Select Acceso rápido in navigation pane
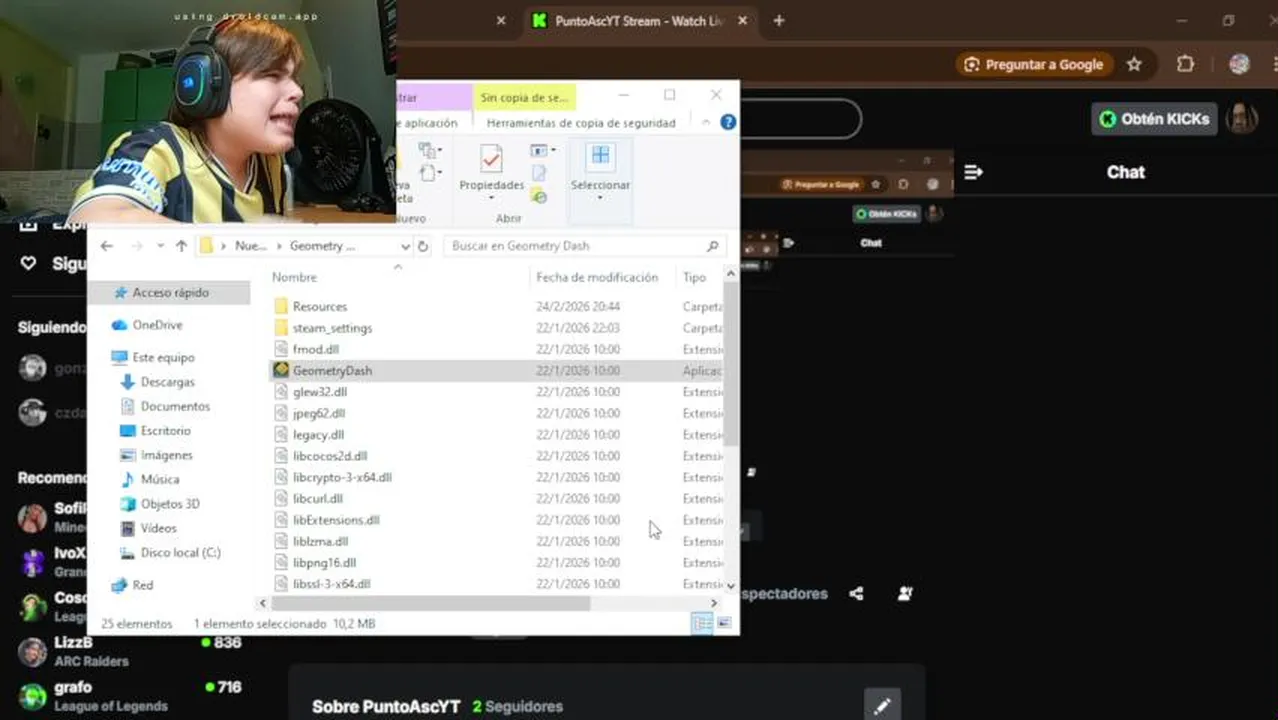The image size is (1278, 720). [x=168, y=292]
